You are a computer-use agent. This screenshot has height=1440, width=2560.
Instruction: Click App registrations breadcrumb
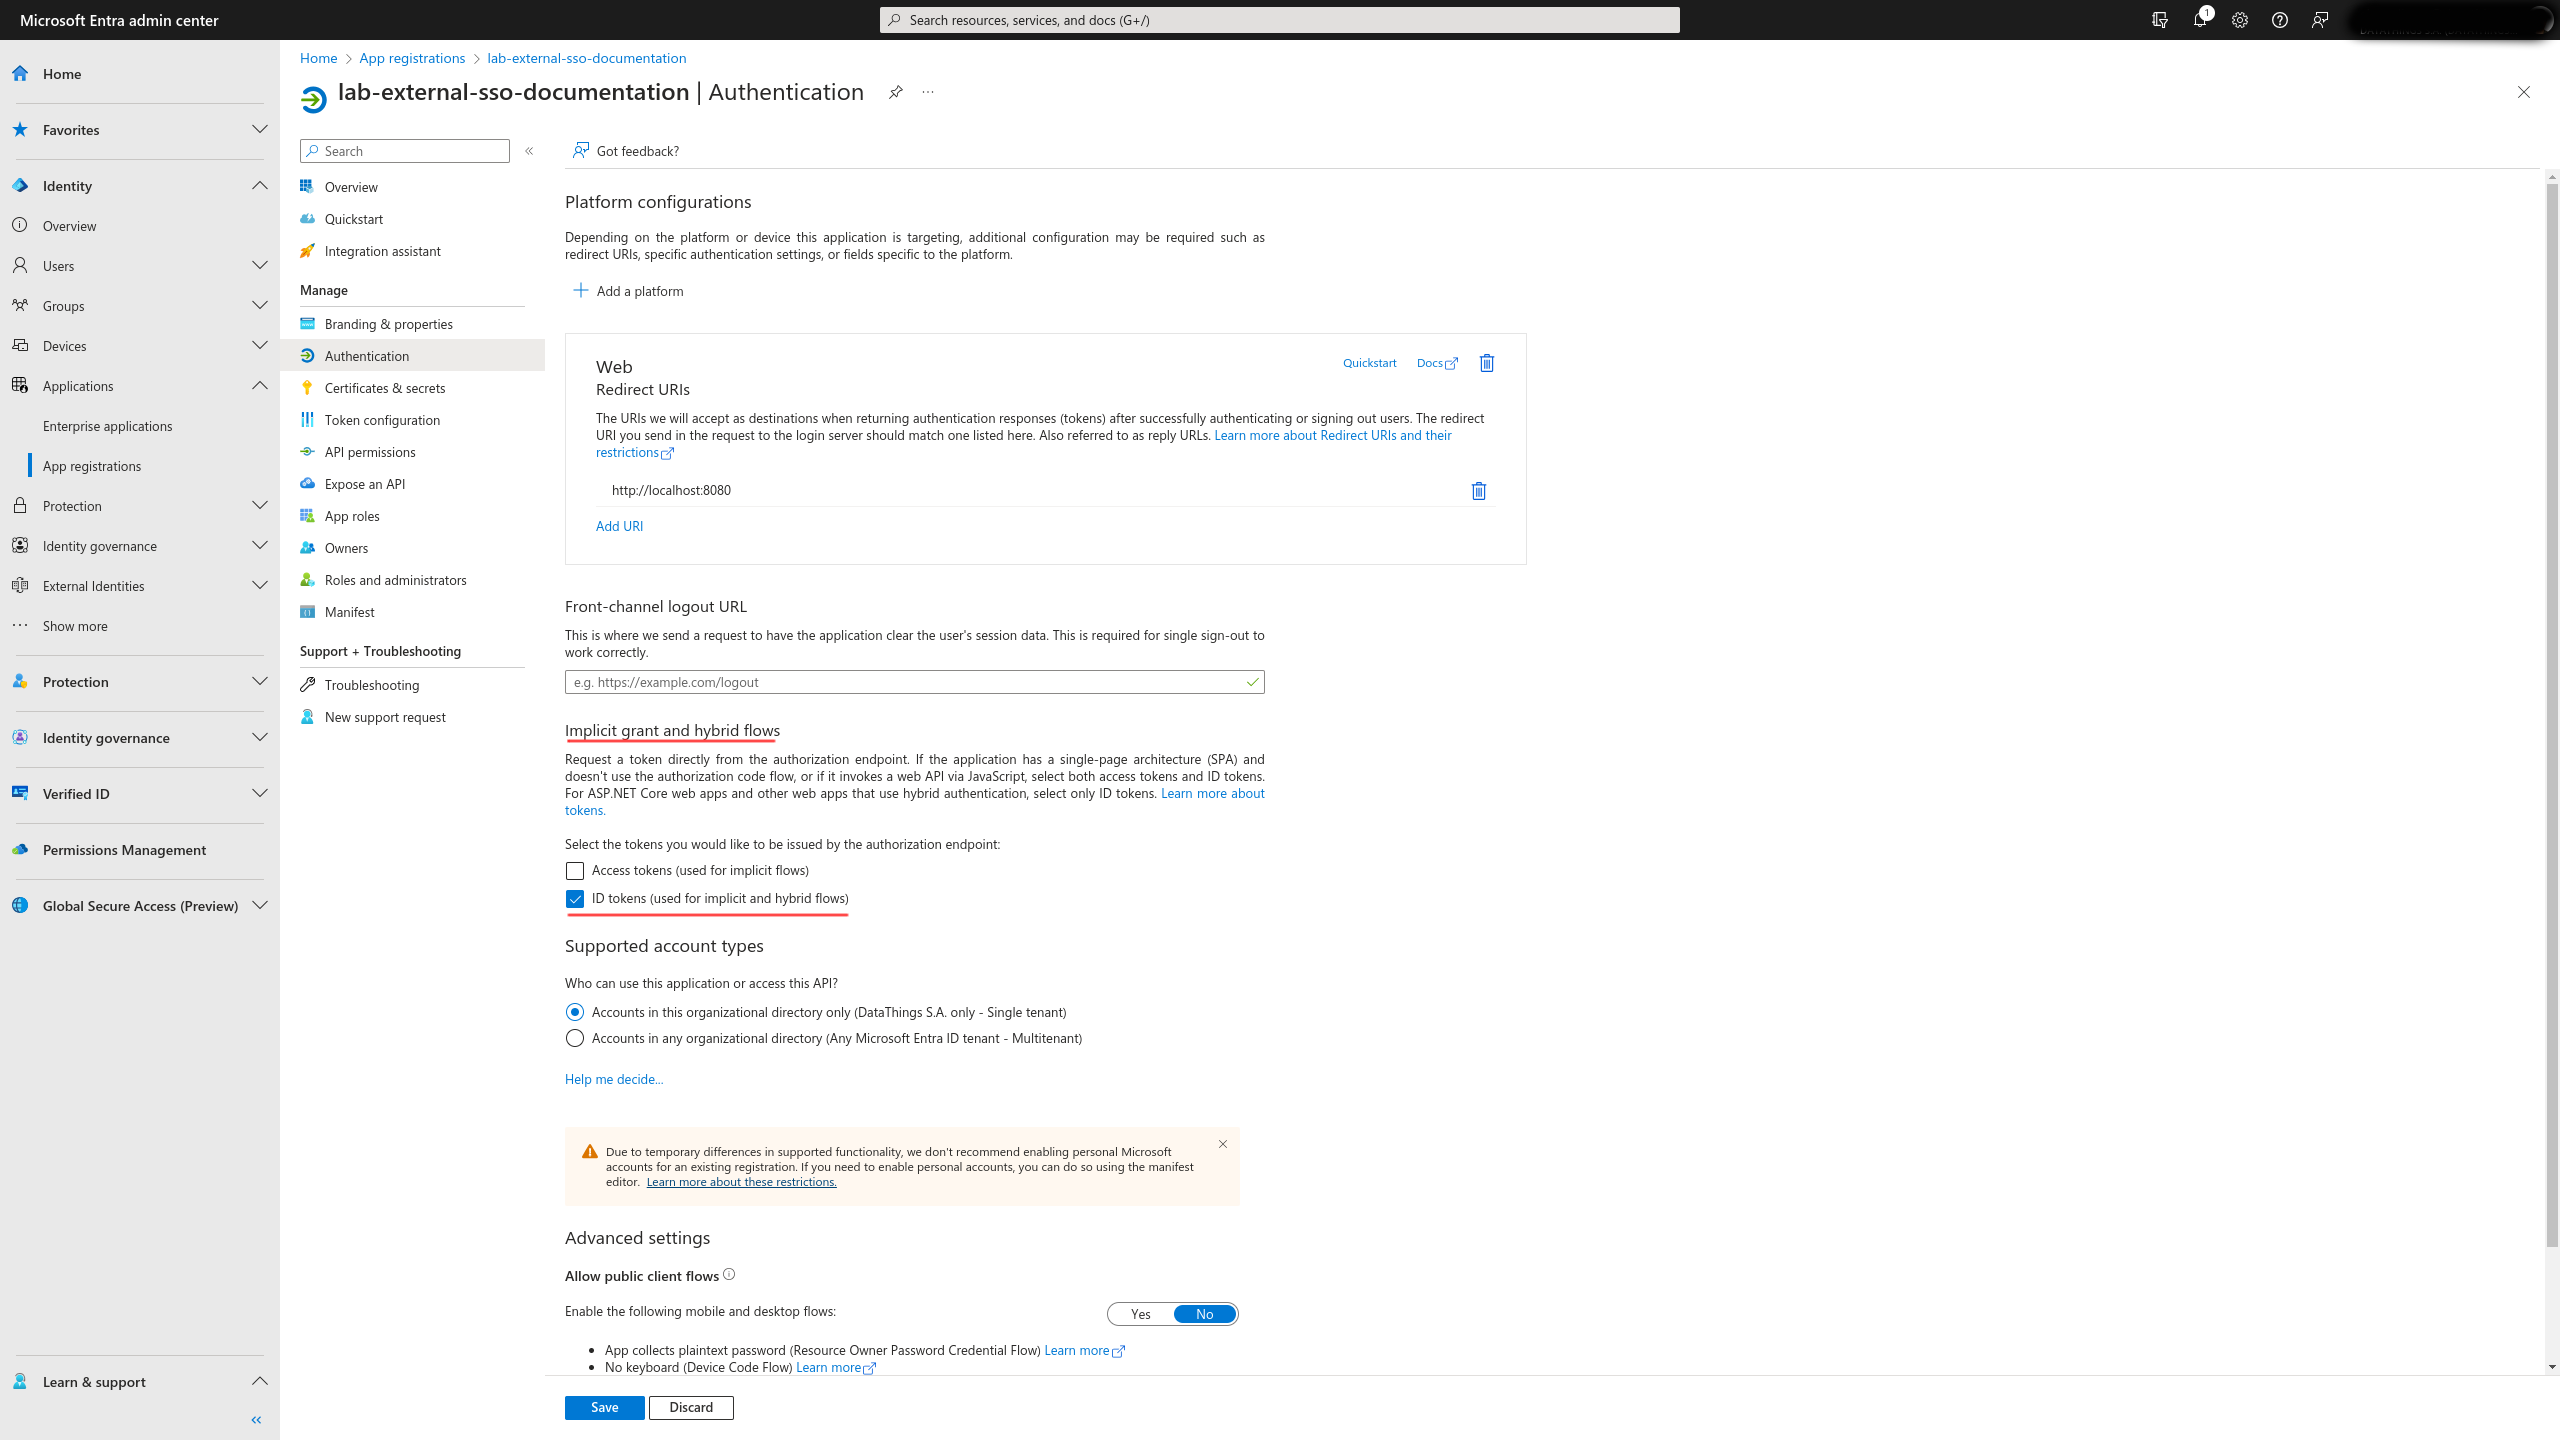(x=412, y=58)
